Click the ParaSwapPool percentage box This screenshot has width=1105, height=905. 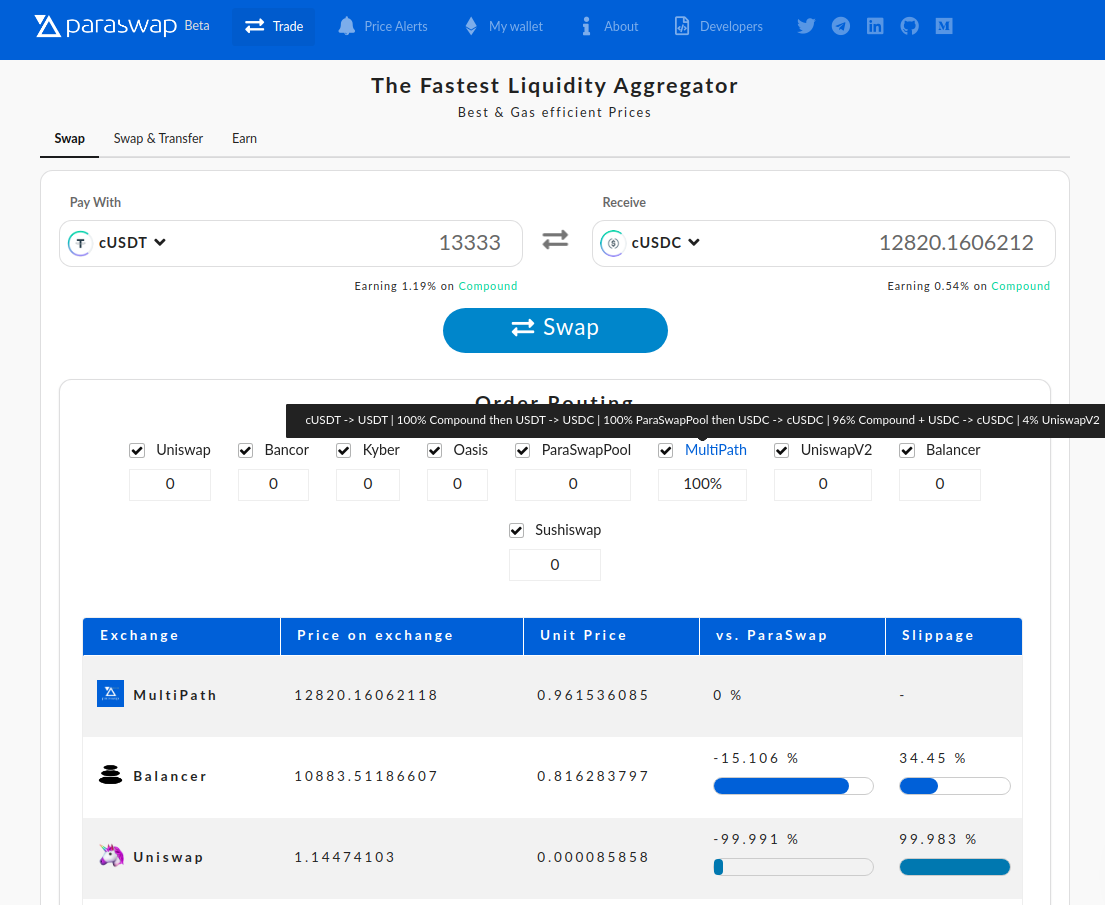(573, 484)
